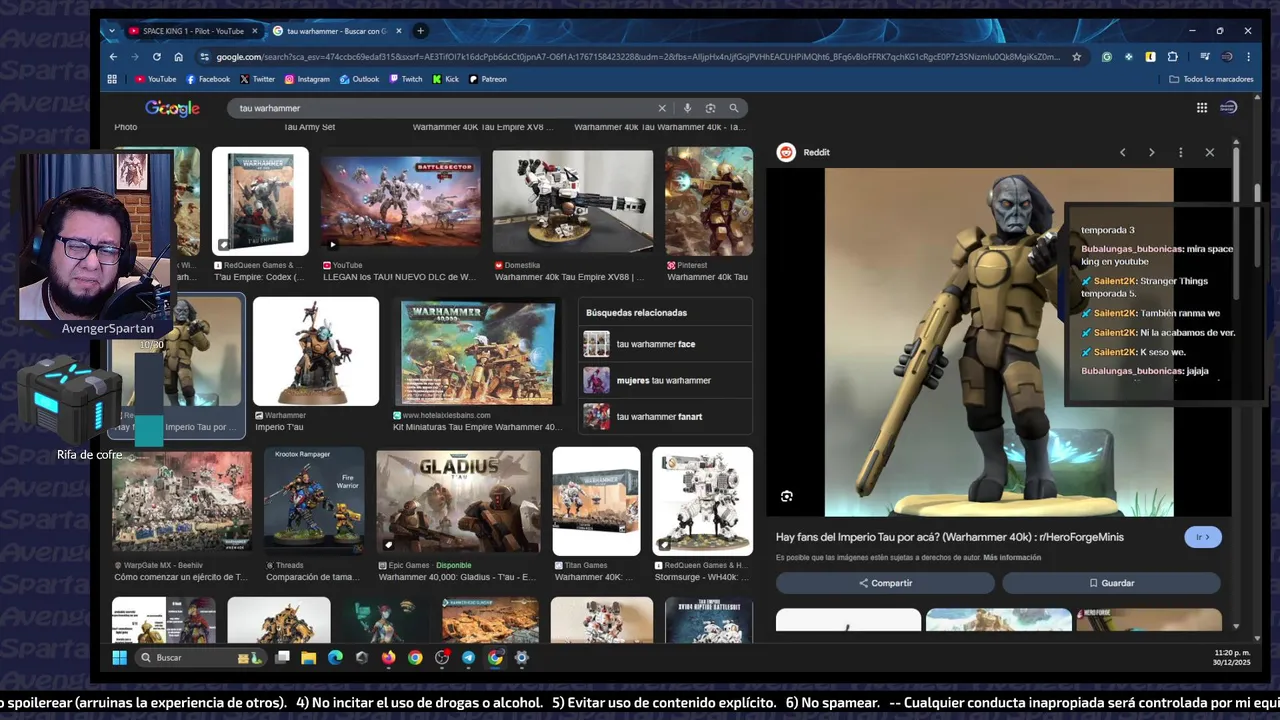The width and height of the screenshot is (1280, 720).
Task: Start voice search with the microphone icon
Action: [687, 108]
